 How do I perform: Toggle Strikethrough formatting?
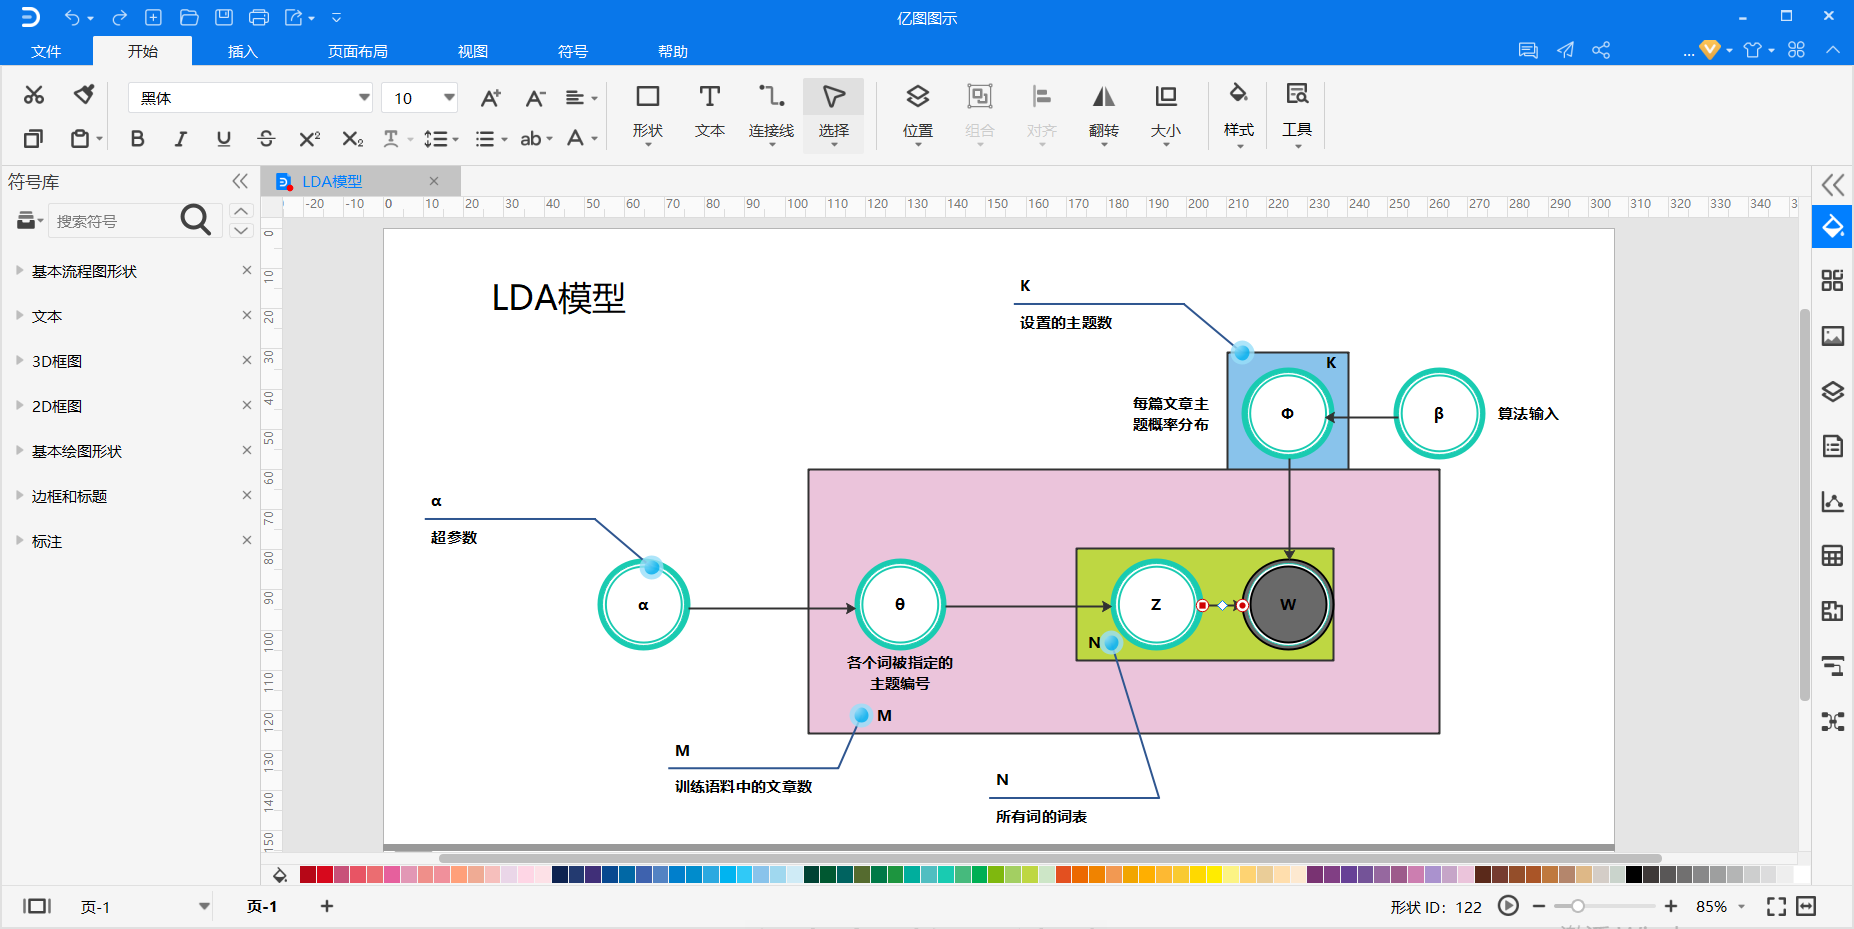[x=266, y=139]
